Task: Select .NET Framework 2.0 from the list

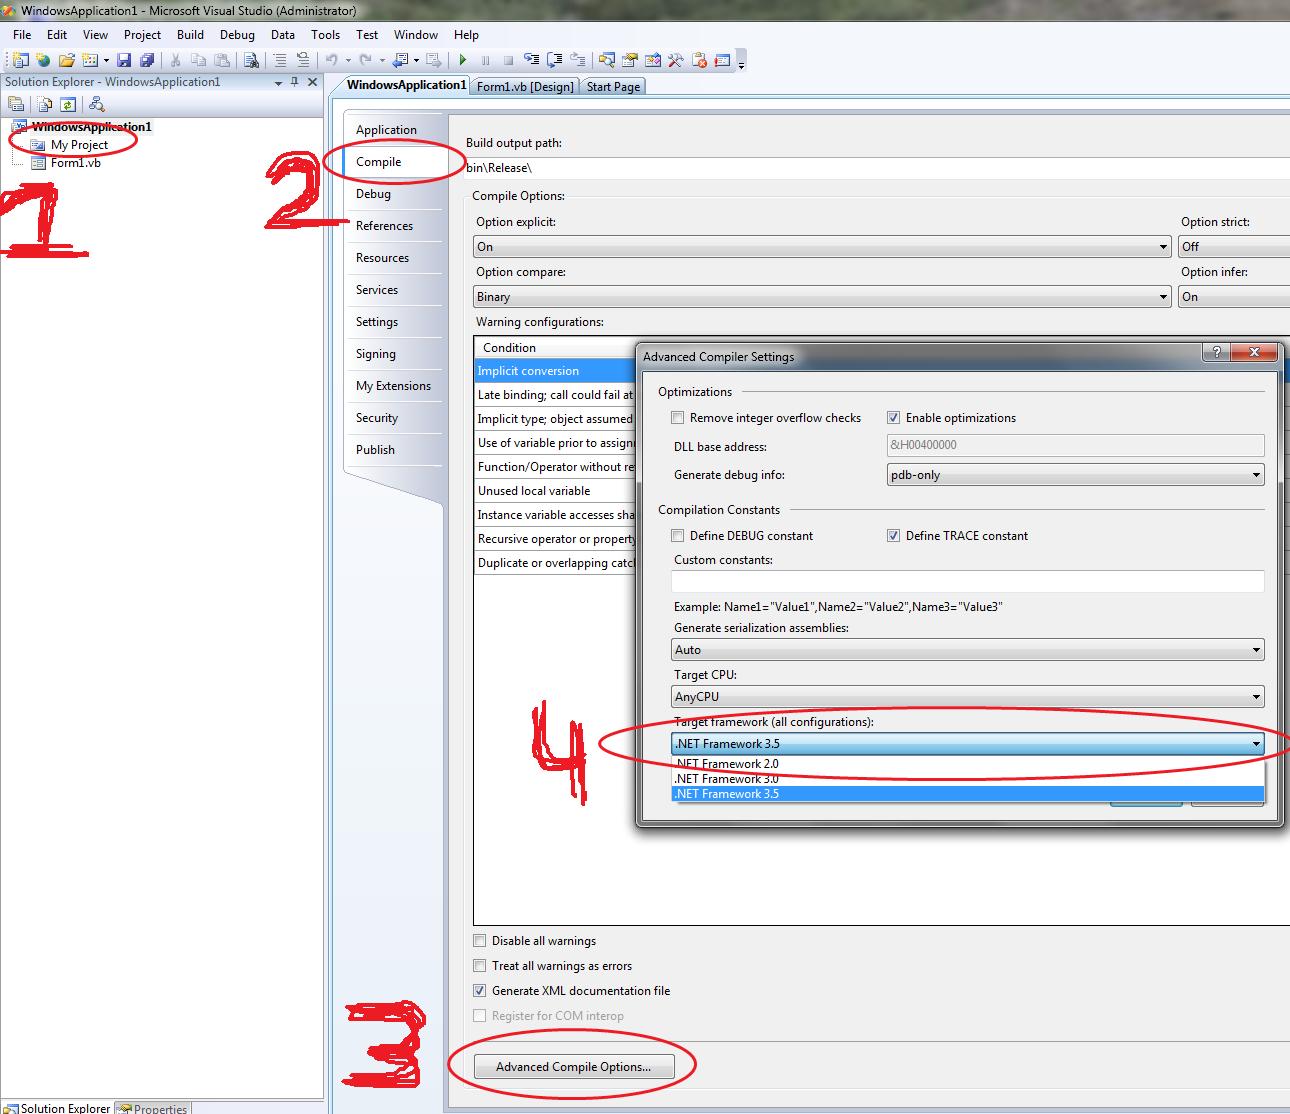Action: click(968, 764)
